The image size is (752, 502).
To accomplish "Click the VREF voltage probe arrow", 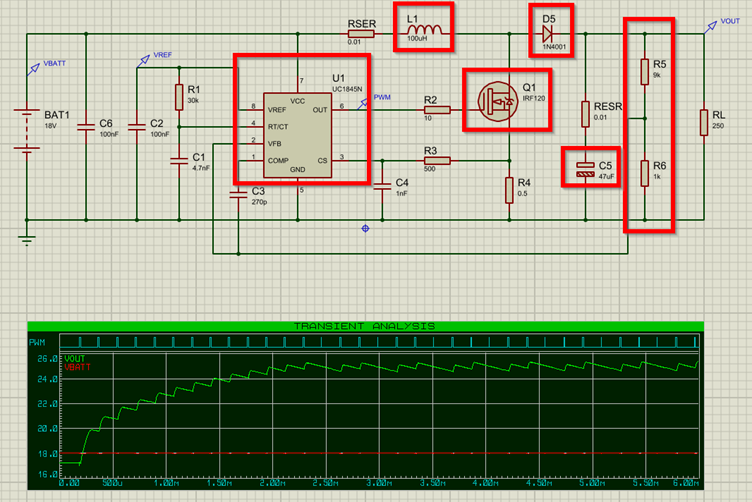I will click(x=143, y=61).
